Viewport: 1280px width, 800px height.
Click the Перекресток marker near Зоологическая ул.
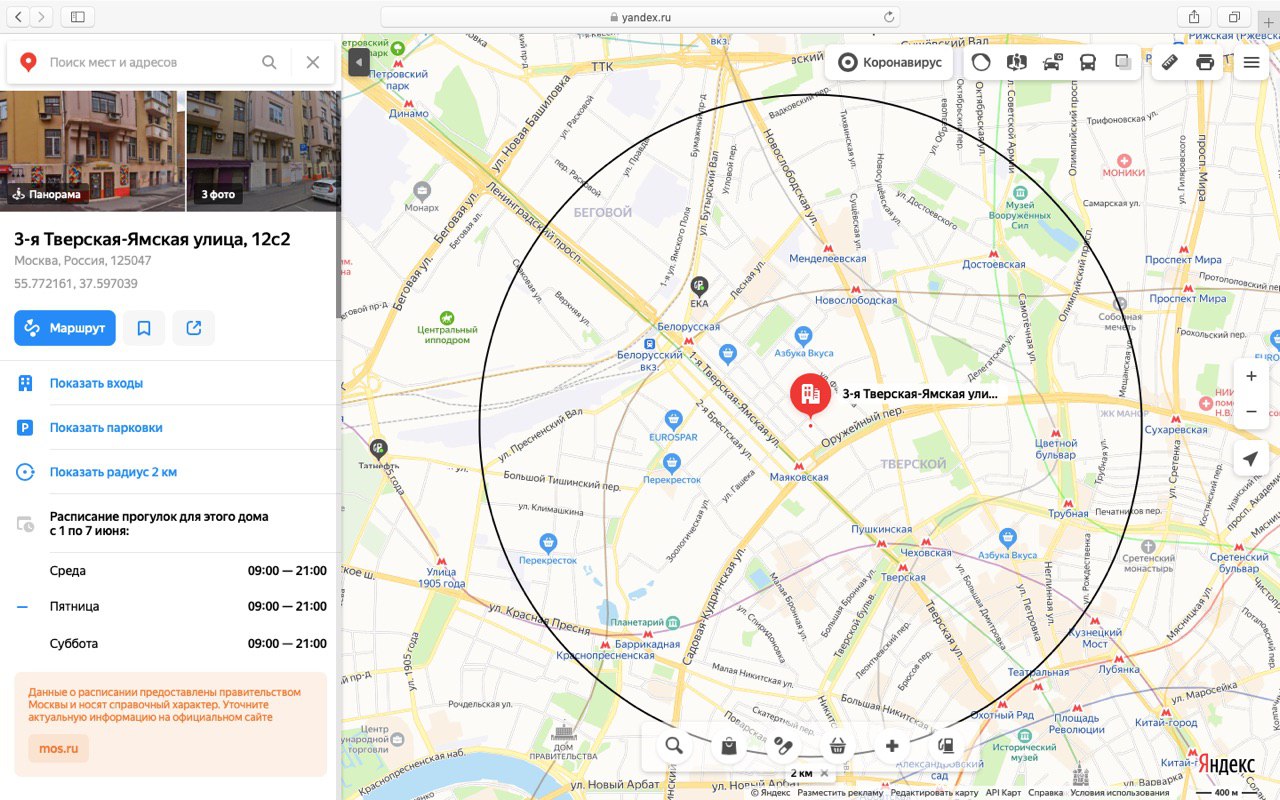tap(671, 462)
